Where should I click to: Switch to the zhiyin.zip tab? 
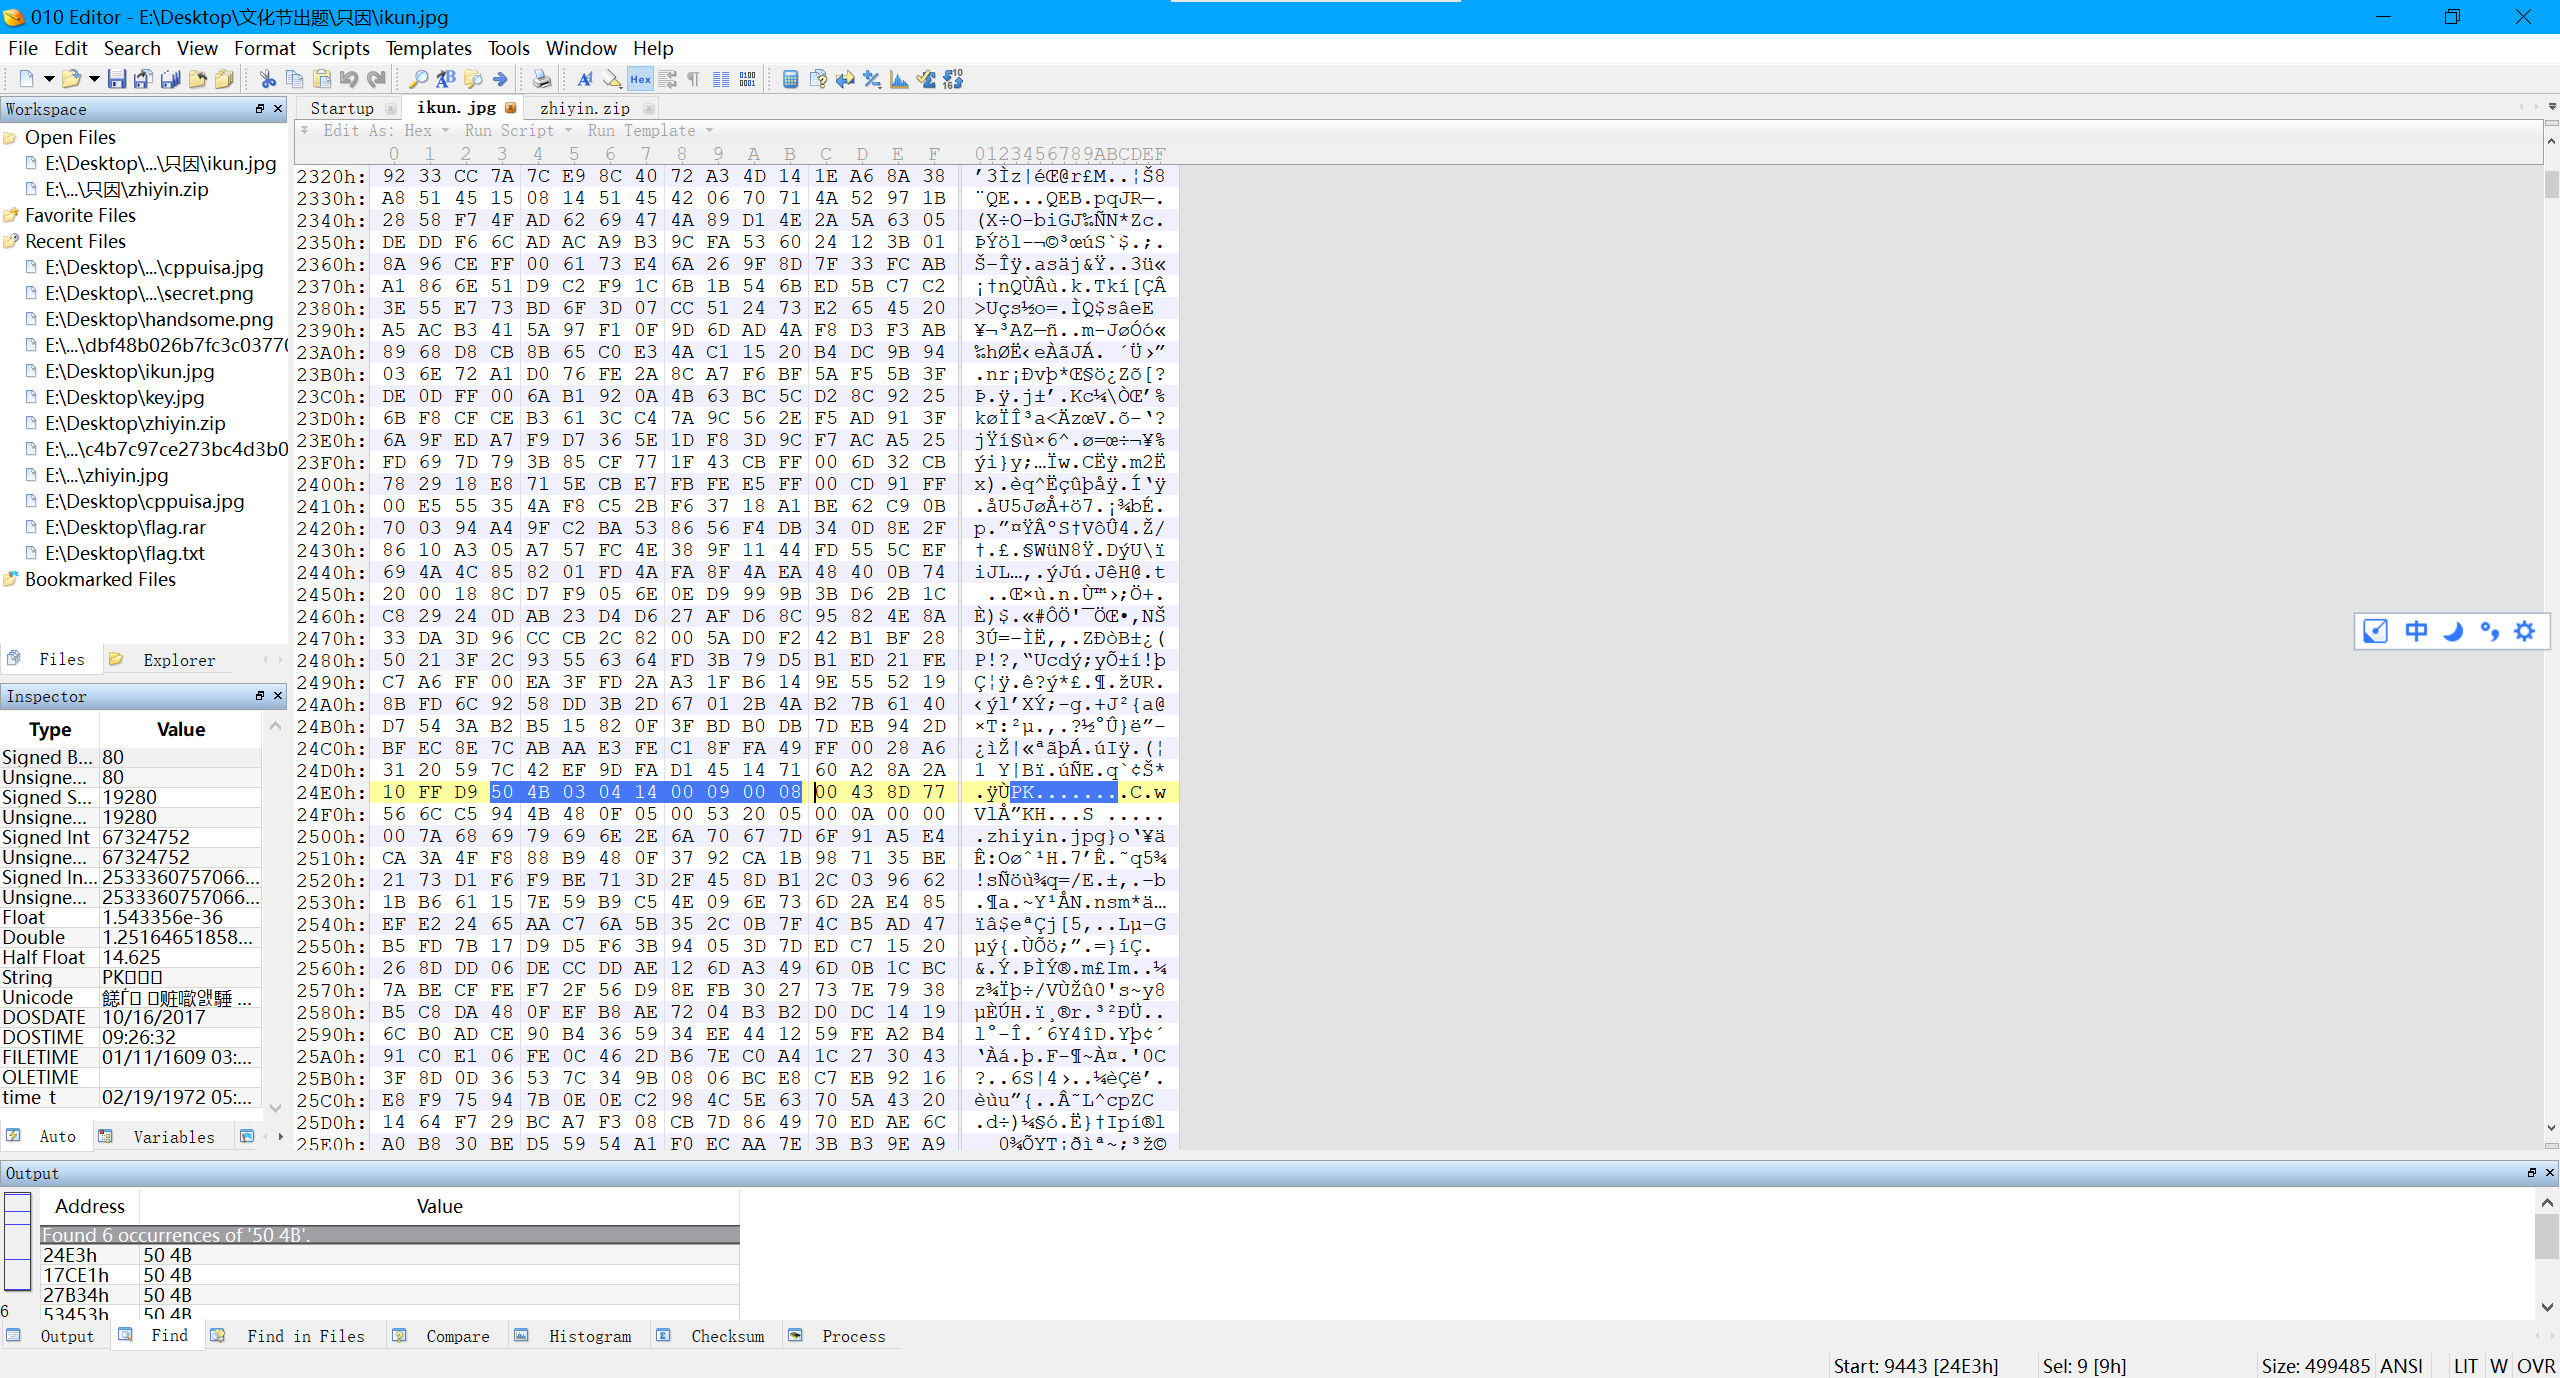tap(584, 108)
